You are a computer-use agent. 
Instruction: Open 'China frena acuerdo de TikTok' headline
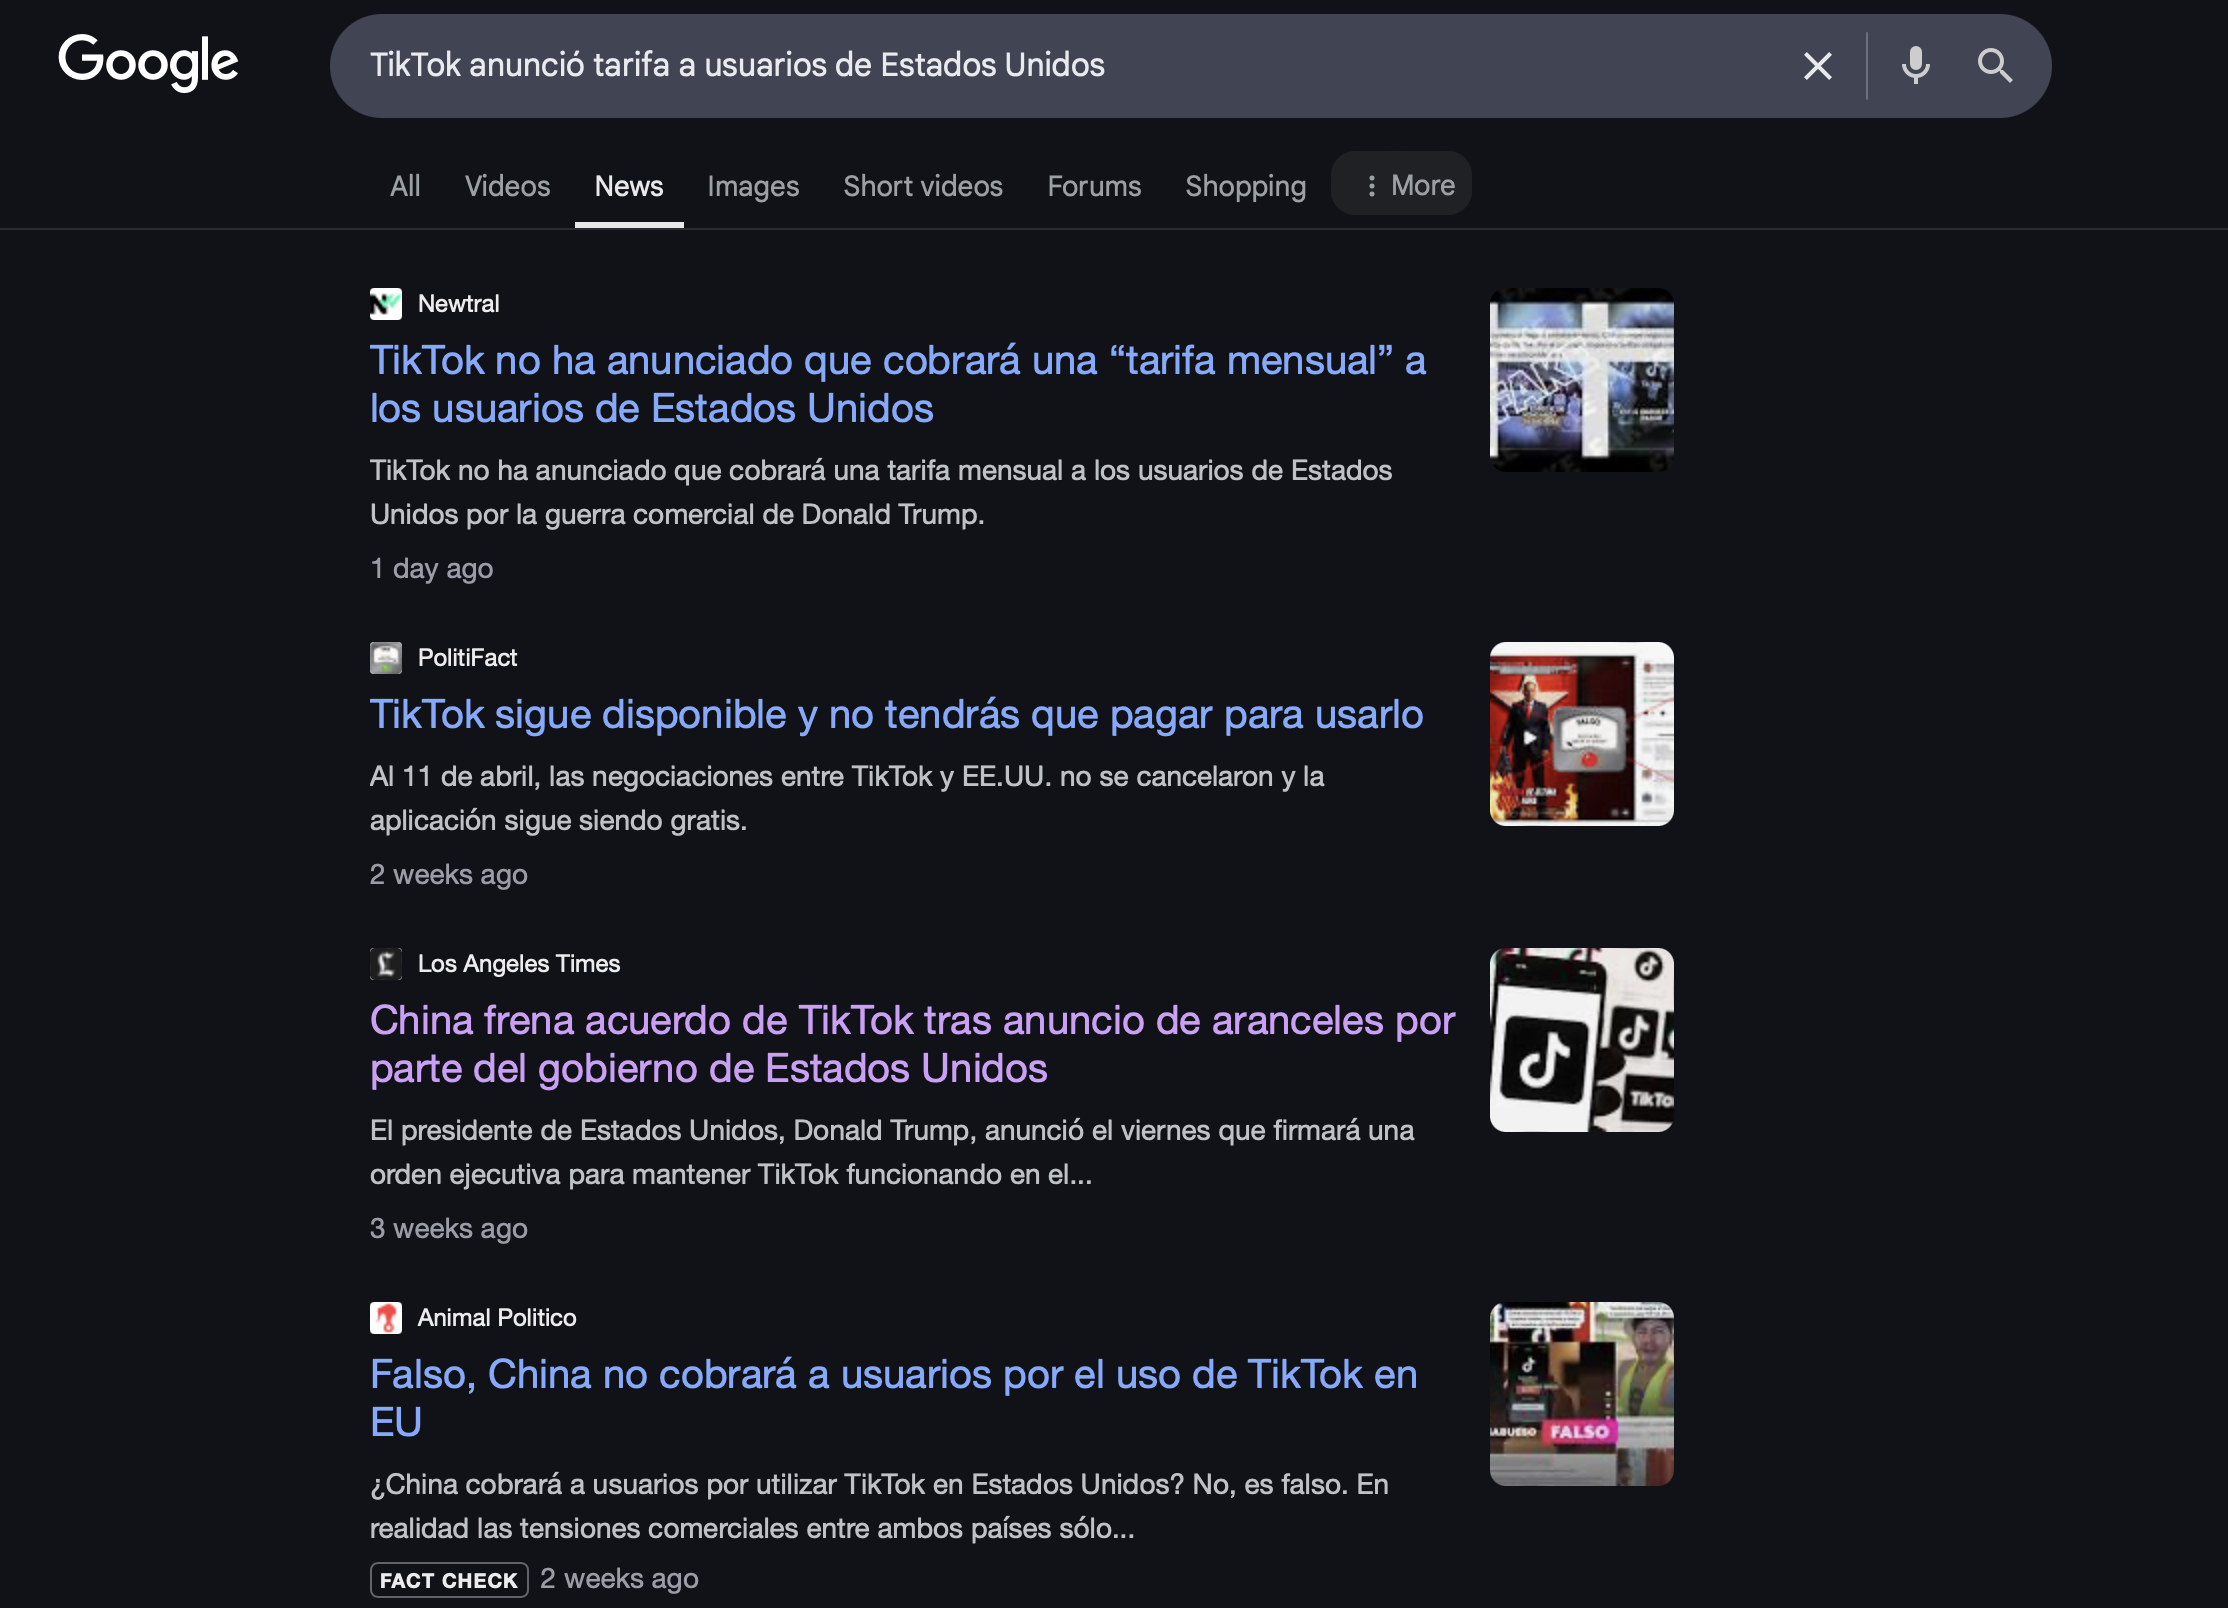(912, 1044)
